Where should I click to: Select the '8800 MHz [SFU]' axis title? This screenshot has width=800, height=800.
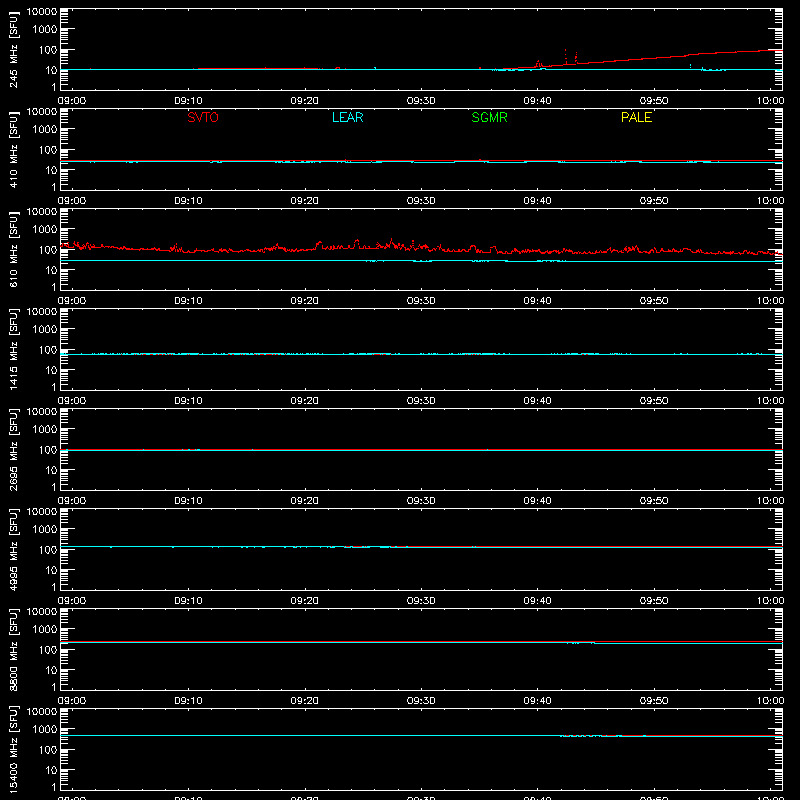point(13,650)
